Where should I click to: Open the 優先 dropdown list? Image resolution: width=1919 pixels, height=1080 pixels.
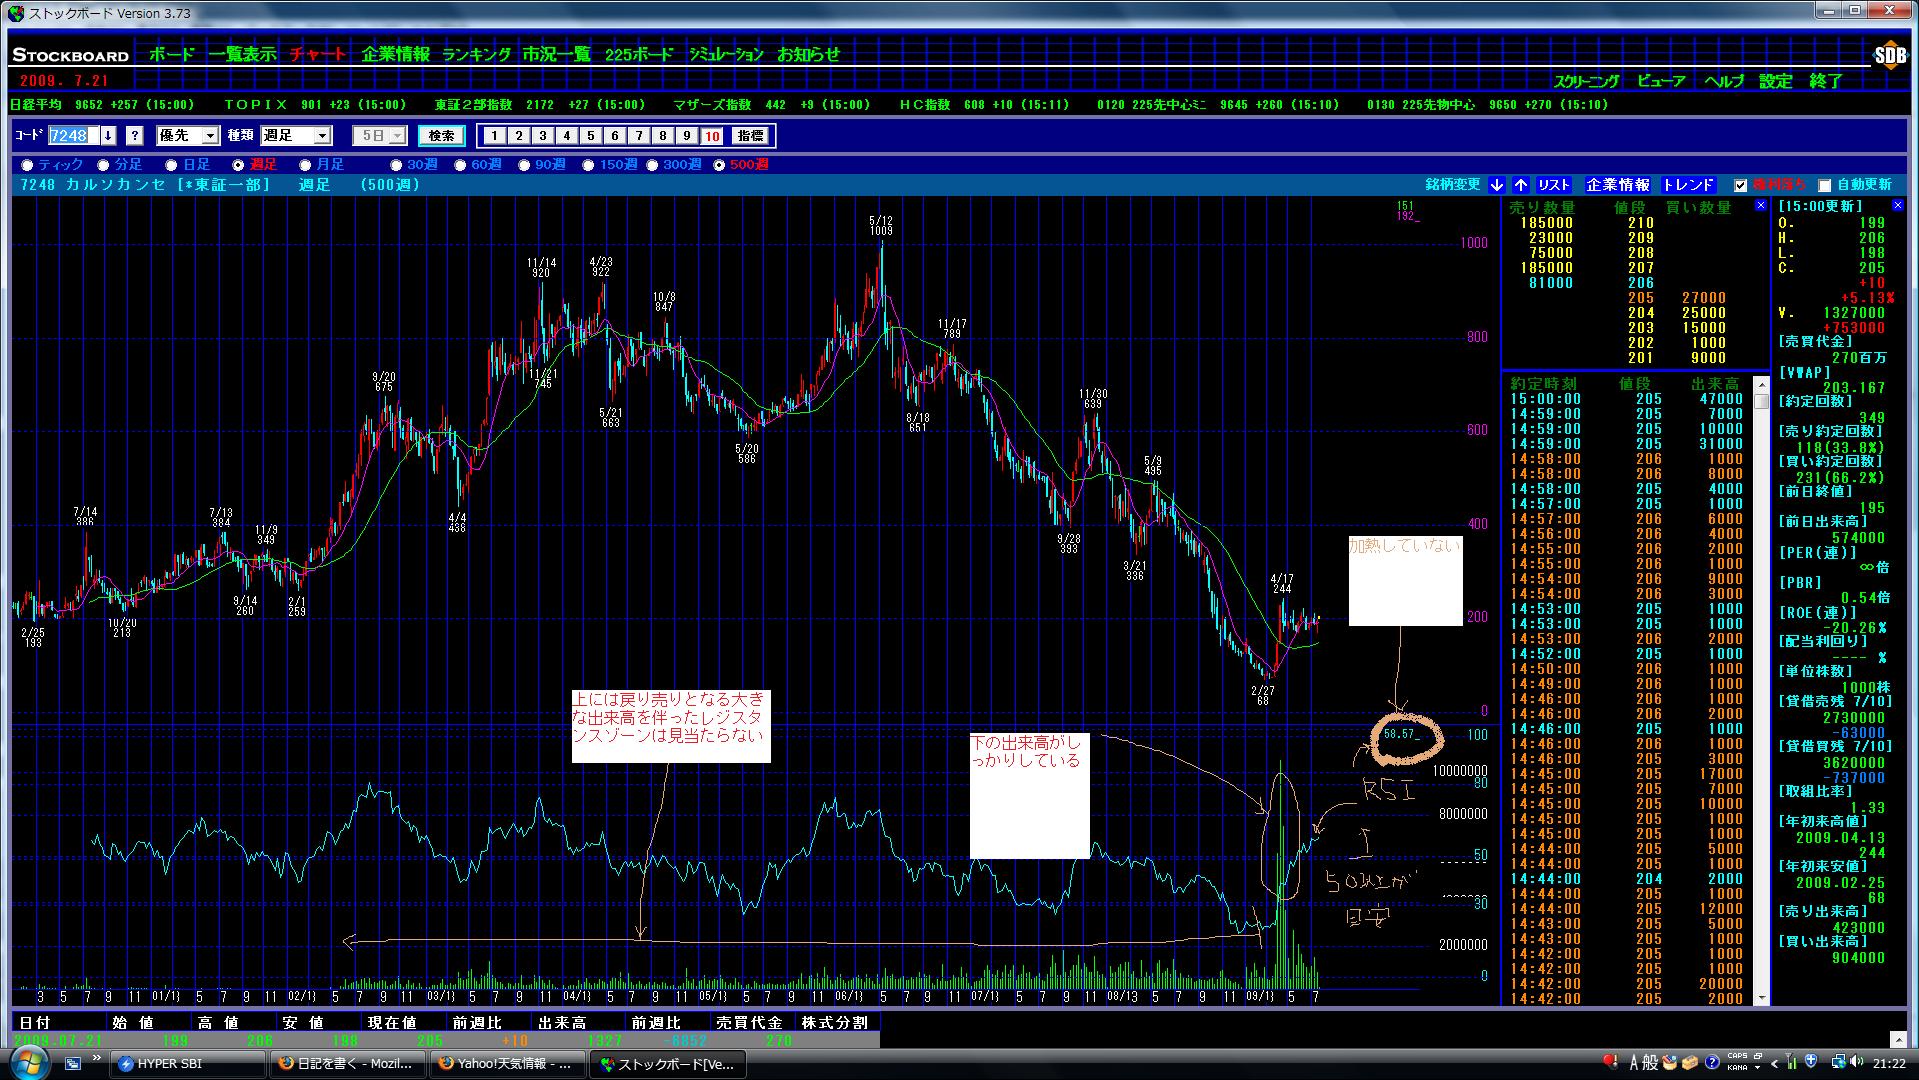(x=210, y=136)
